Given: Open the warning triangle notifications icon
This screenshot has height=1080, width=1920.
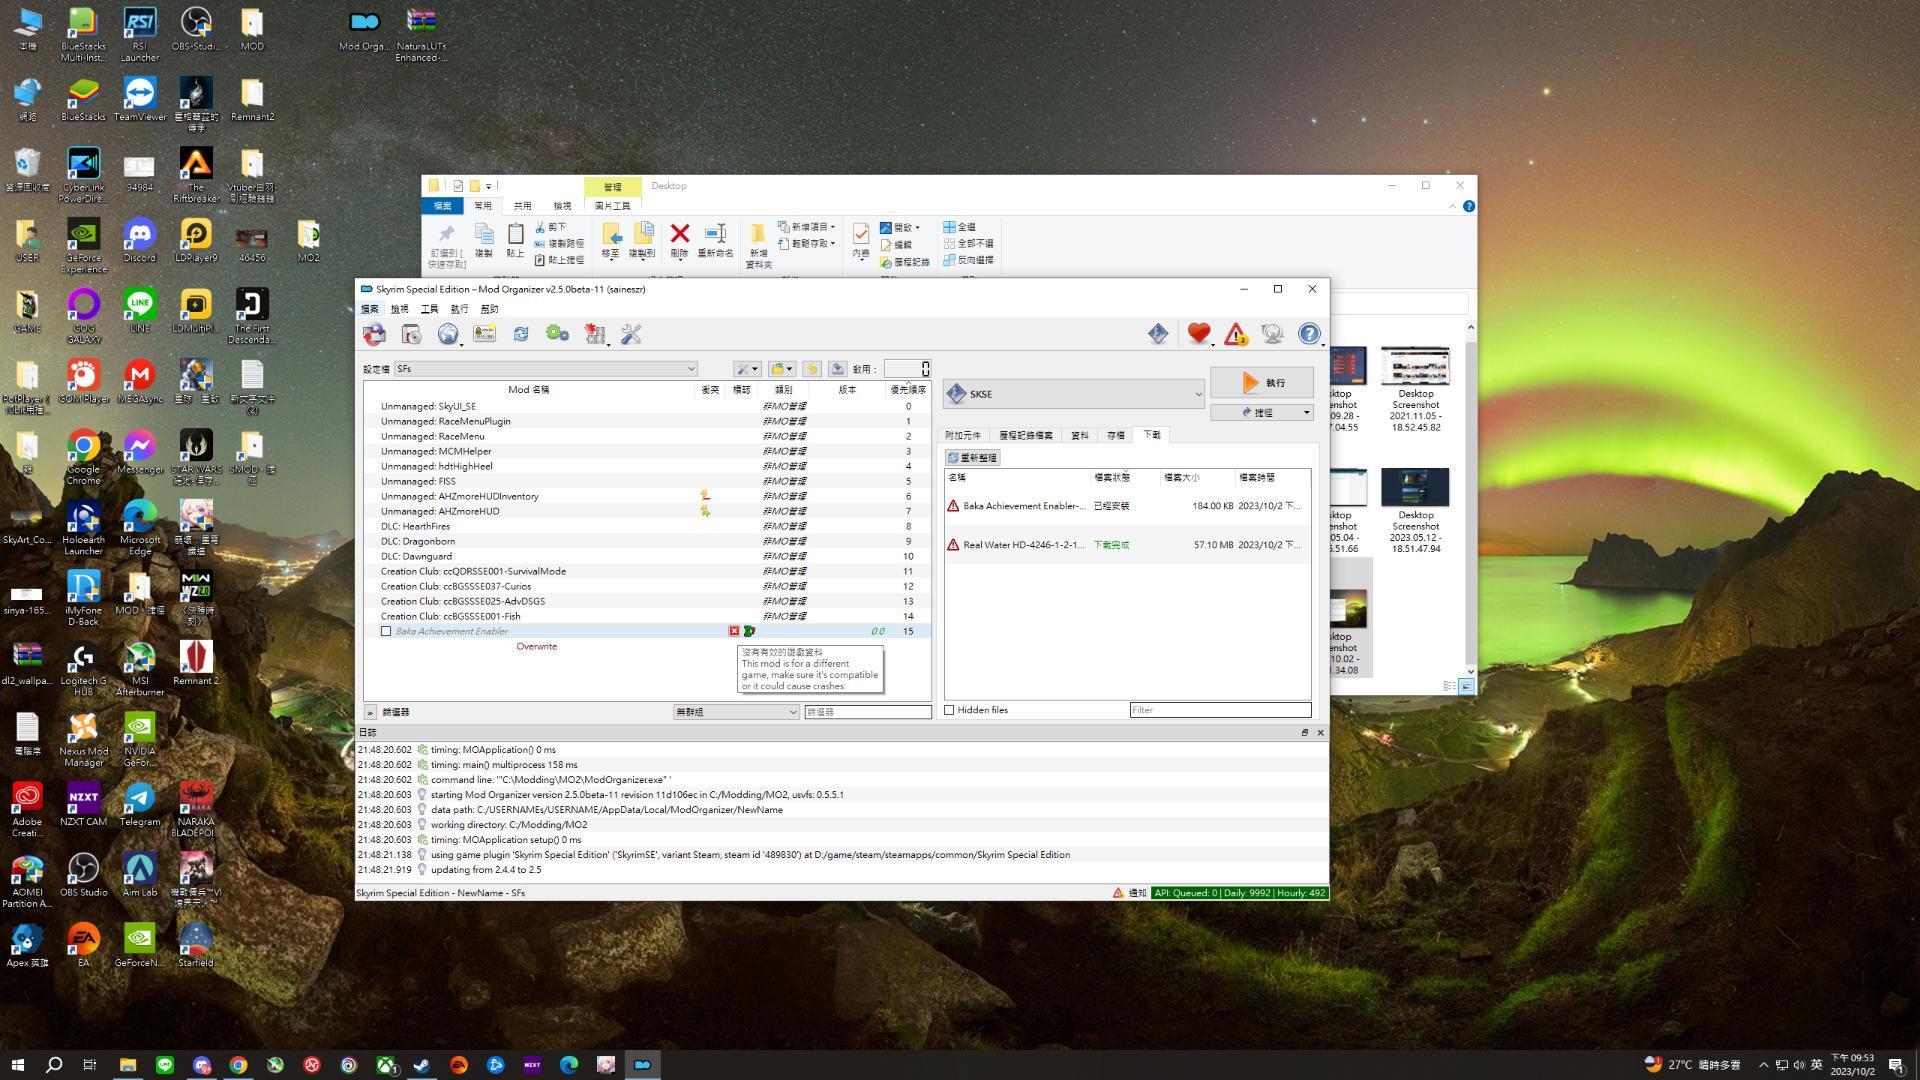Looking at the screenshot, I should pos(1236,334).
